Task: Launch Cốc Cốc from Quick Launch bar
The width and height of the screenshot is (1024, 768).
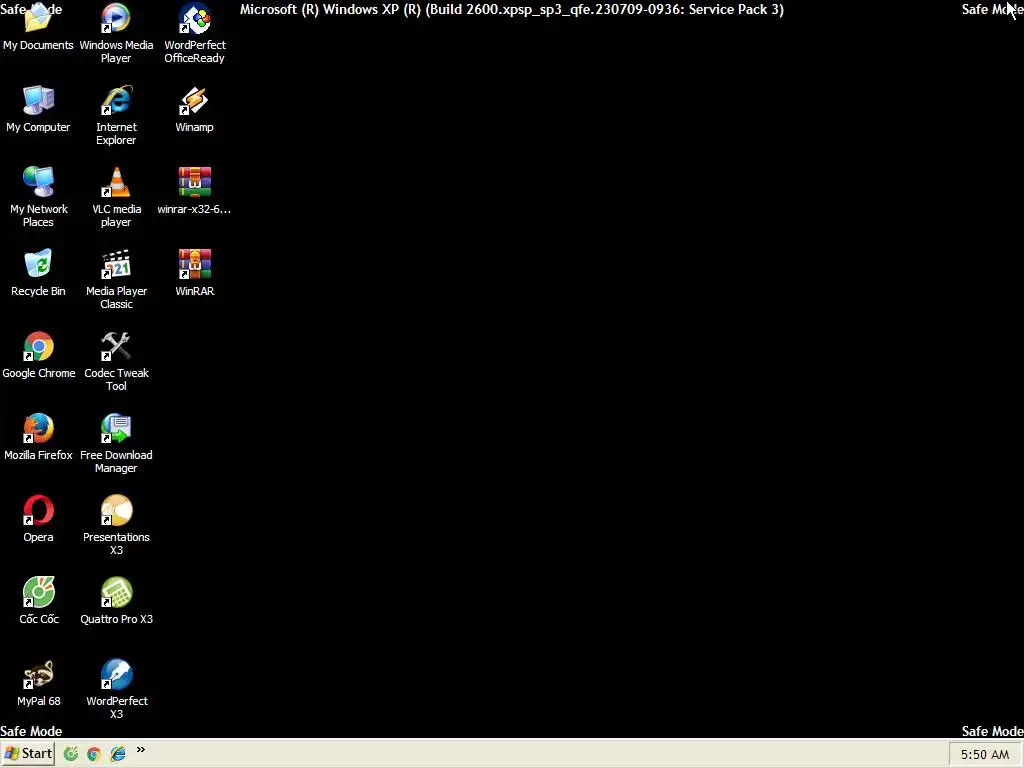Action: pyautogui.click(x=71, y=754)
